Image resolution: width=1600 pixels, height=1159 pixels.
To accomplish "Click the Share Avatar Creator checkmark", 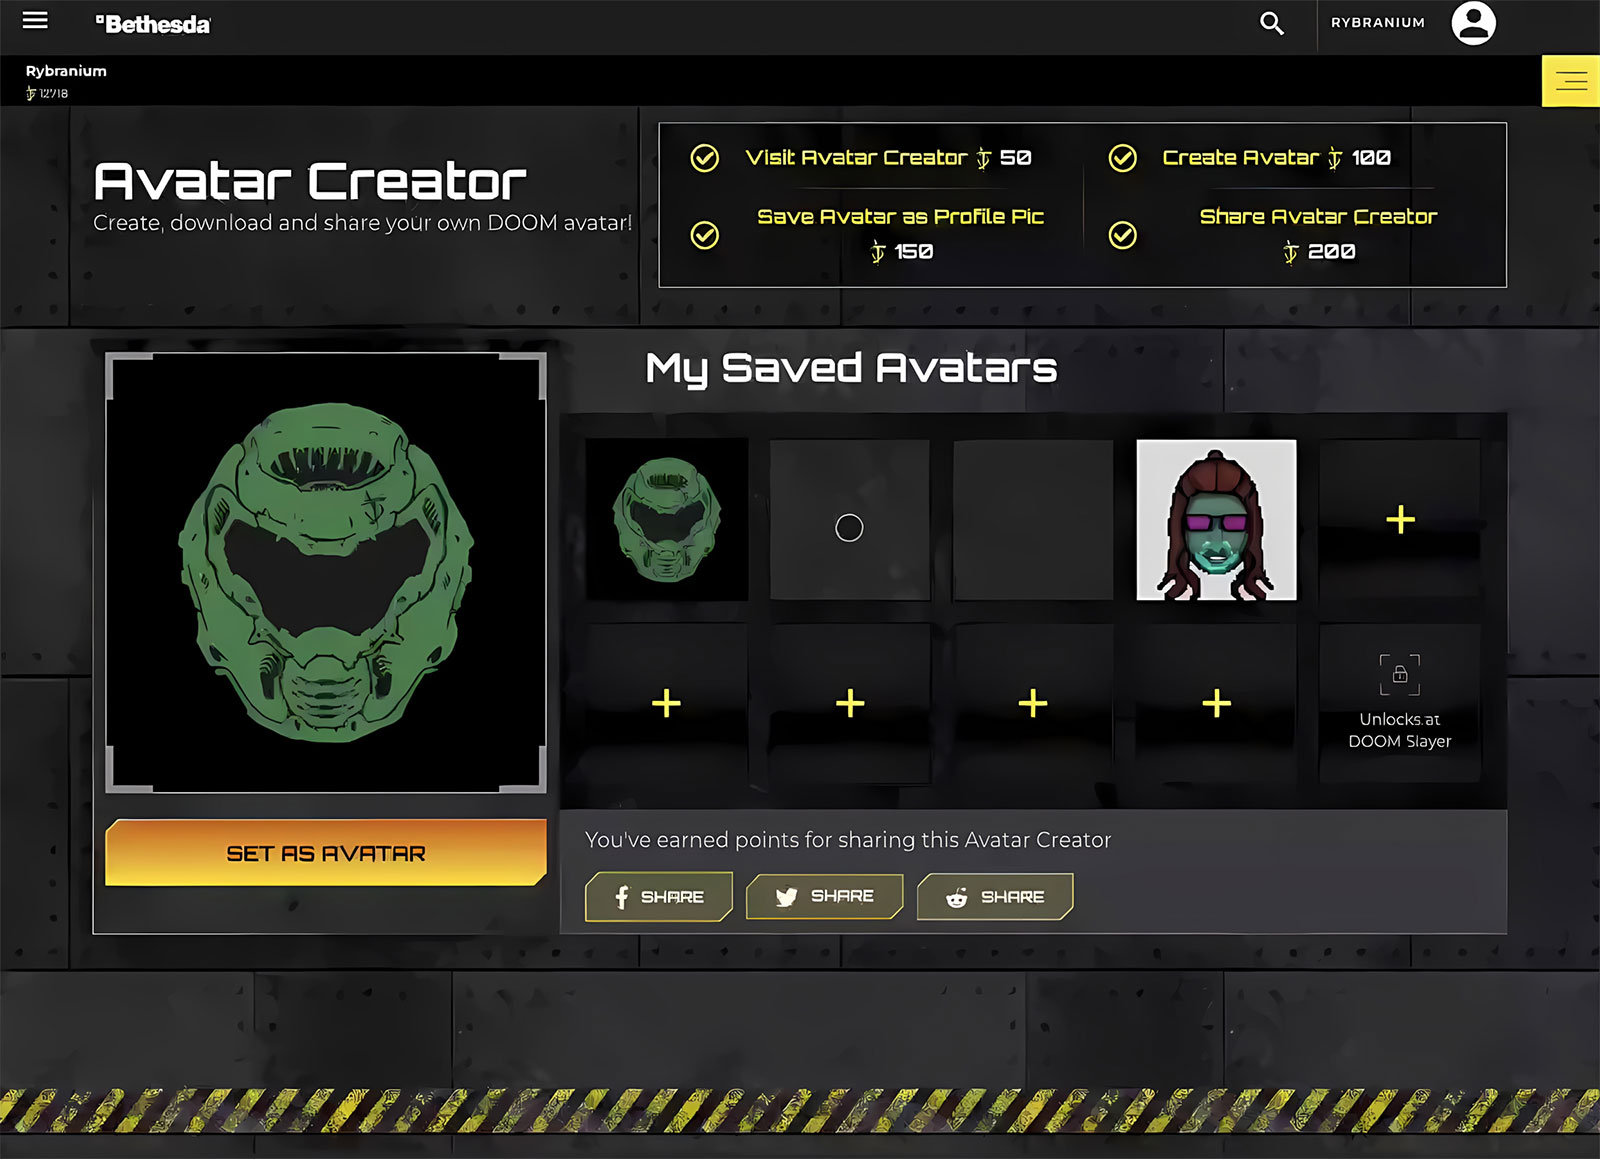I will 1123,235.
